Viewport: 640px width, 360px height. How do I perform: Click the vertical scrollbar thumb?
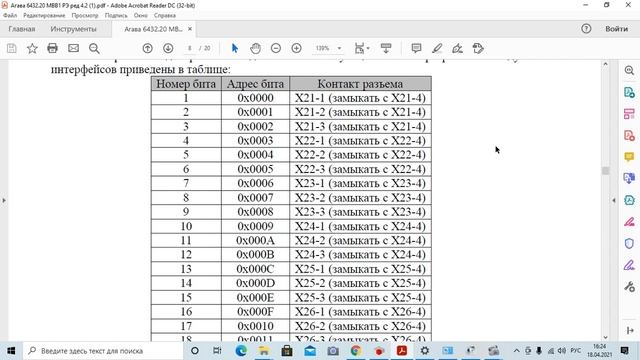605,171
